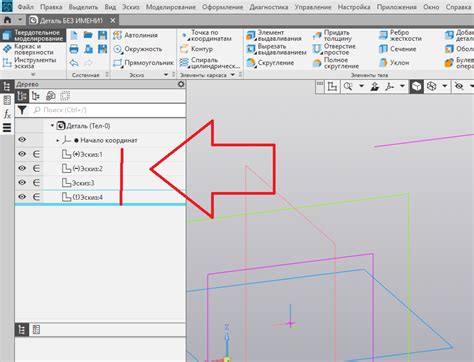The image size is (474, 362).
Task: Click the Ребро жесткости rib tool
Action: pos(400,35)
